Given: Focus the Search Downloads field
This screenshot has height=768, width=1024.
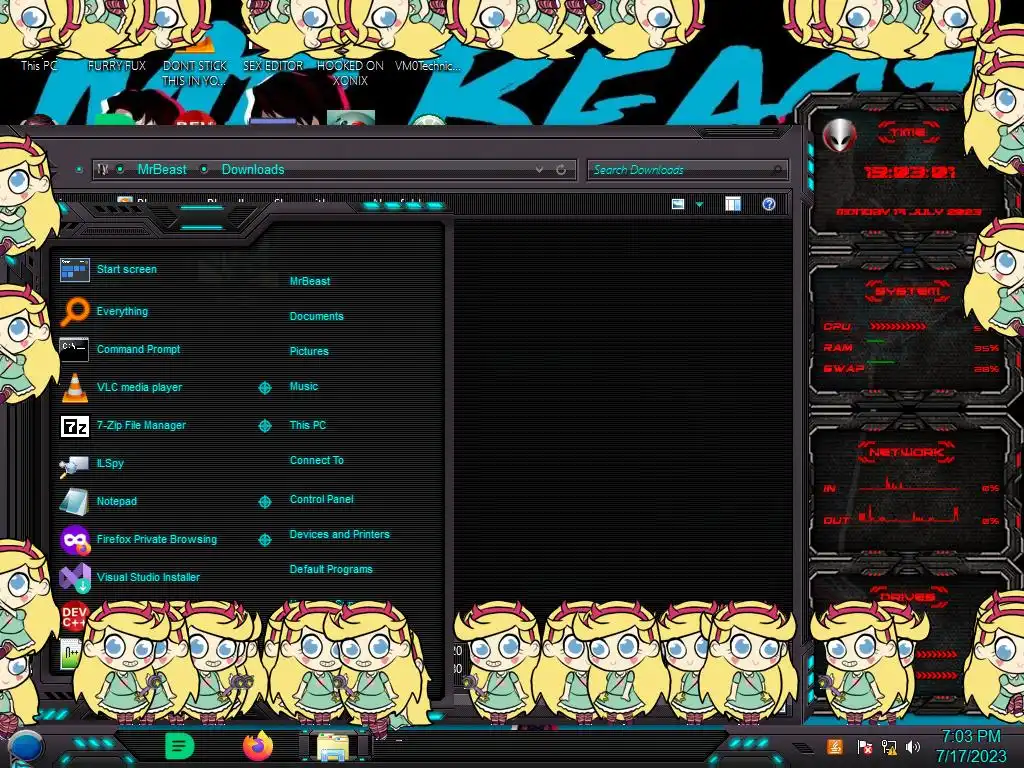Looking at the screenshot, I should tap(686, 170).
